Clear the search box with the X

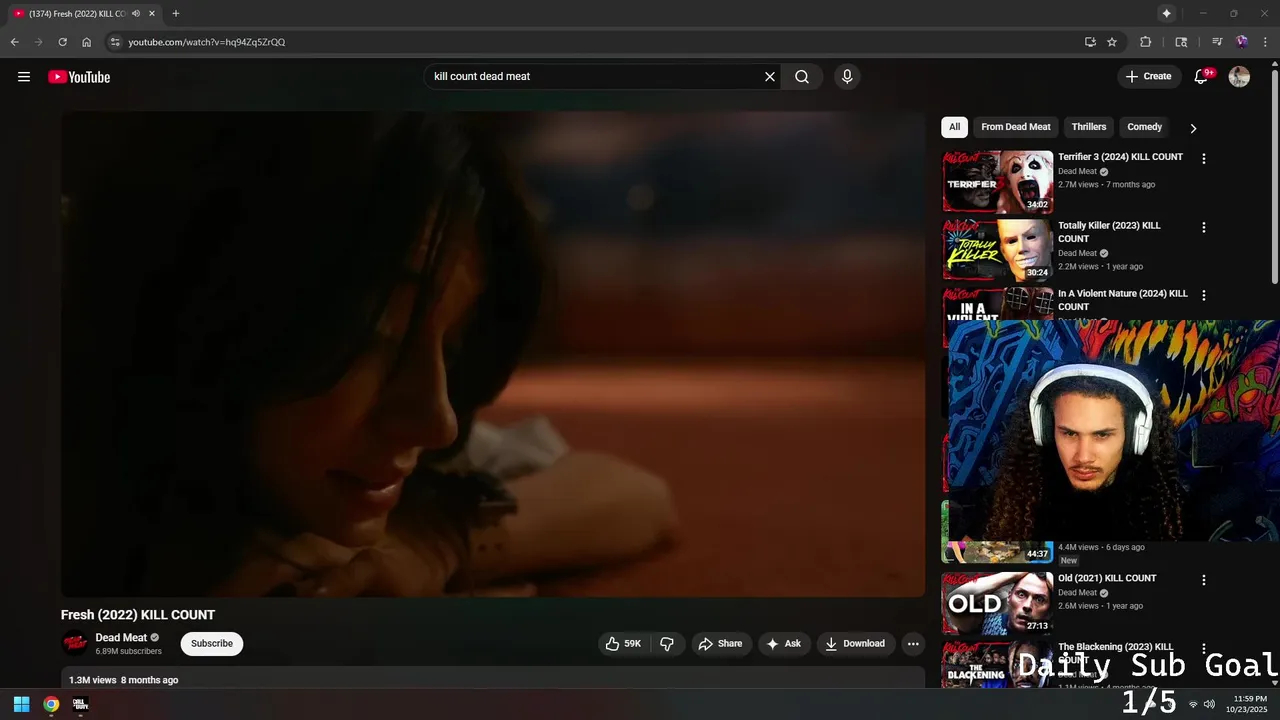[x=770, y=77]
